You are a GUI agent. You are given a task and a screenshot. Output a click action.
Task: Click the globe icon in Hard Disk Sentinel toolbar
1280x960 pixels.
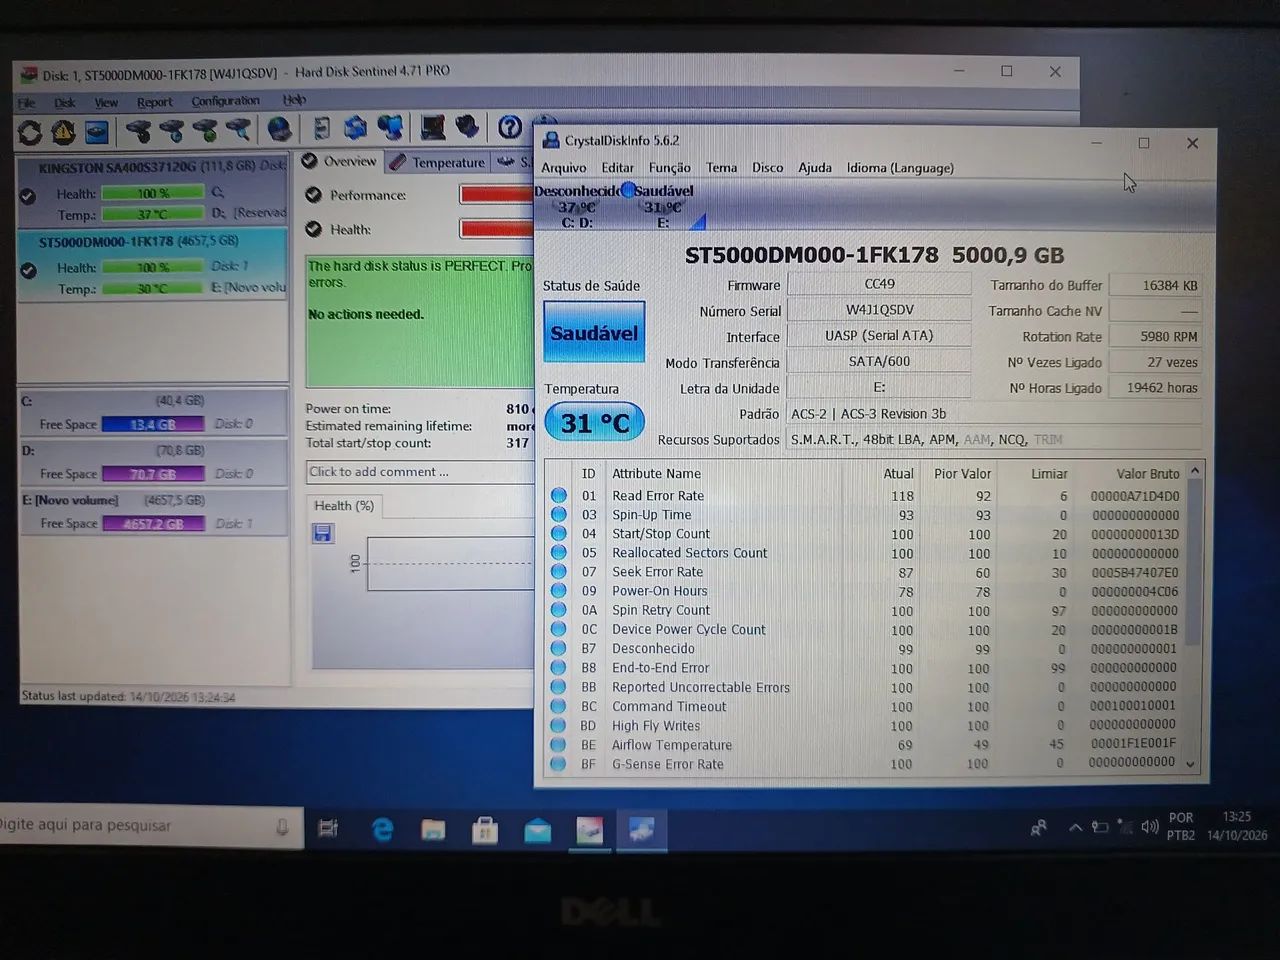click(280, 129)
